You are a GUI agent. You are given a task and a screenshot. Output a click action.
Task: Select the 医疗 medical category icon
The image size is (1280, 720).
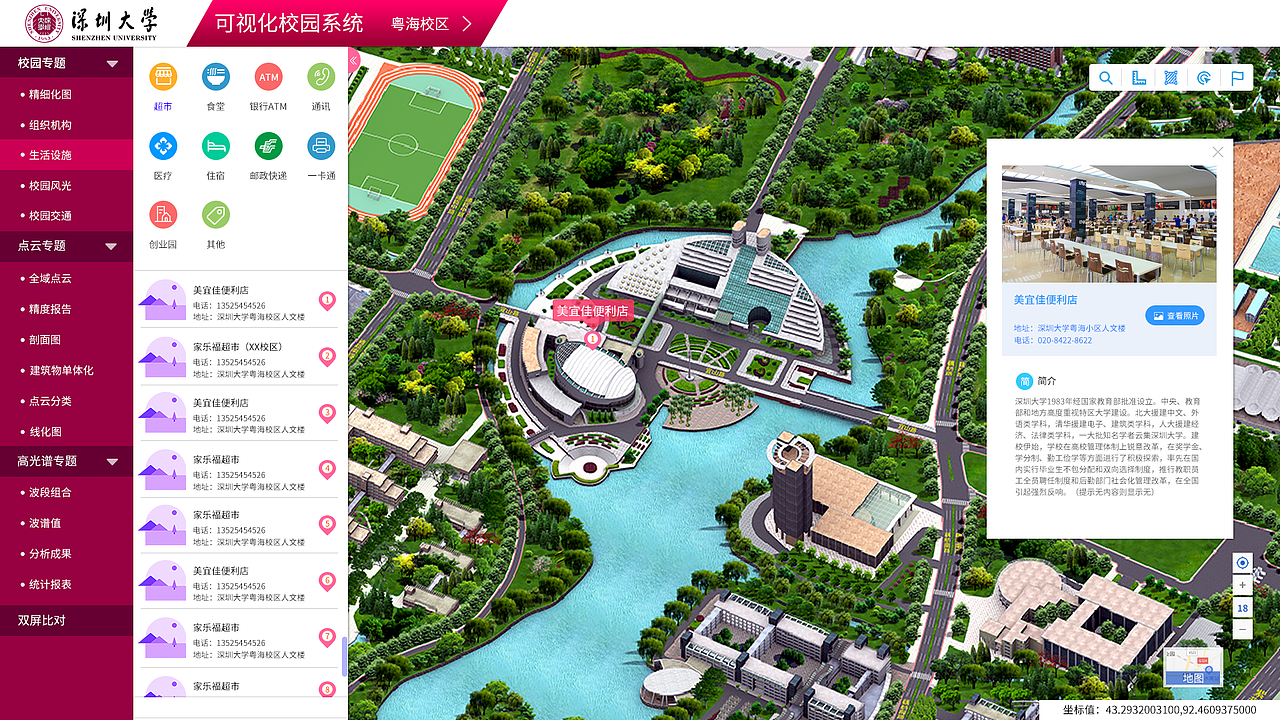(163, 146)
